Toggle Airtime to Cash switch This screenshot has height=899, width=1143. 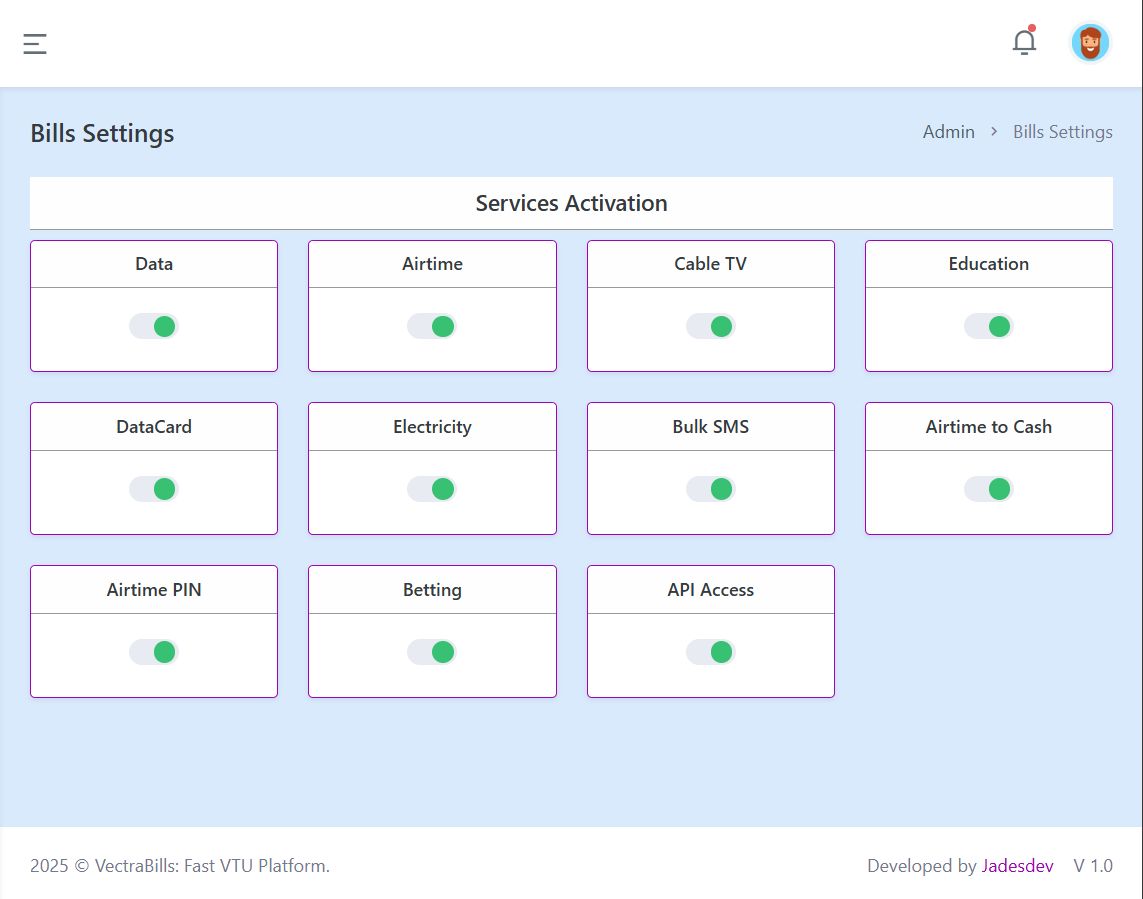pos(988,489)
